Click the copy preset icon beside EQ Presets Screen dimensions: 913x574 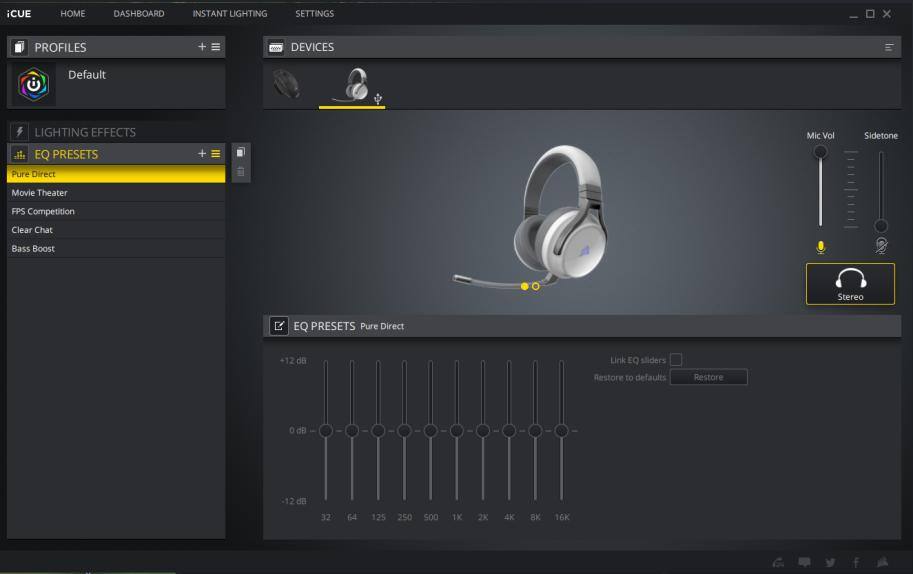(x=240, y=153)
